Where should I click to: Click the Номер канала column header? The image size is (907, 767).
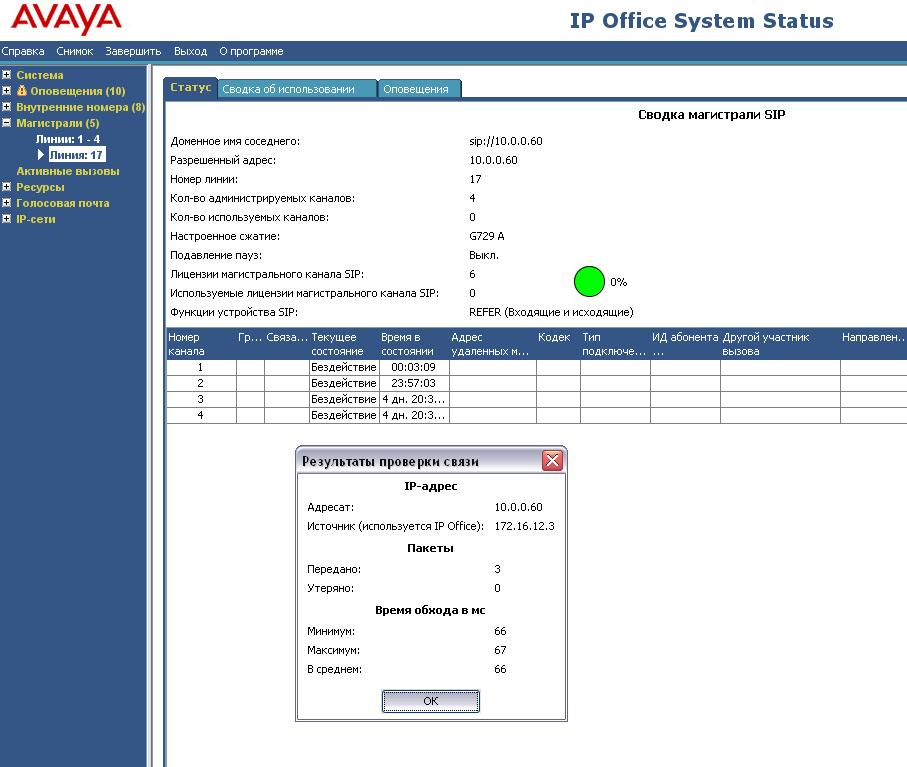tap(201, 344)
